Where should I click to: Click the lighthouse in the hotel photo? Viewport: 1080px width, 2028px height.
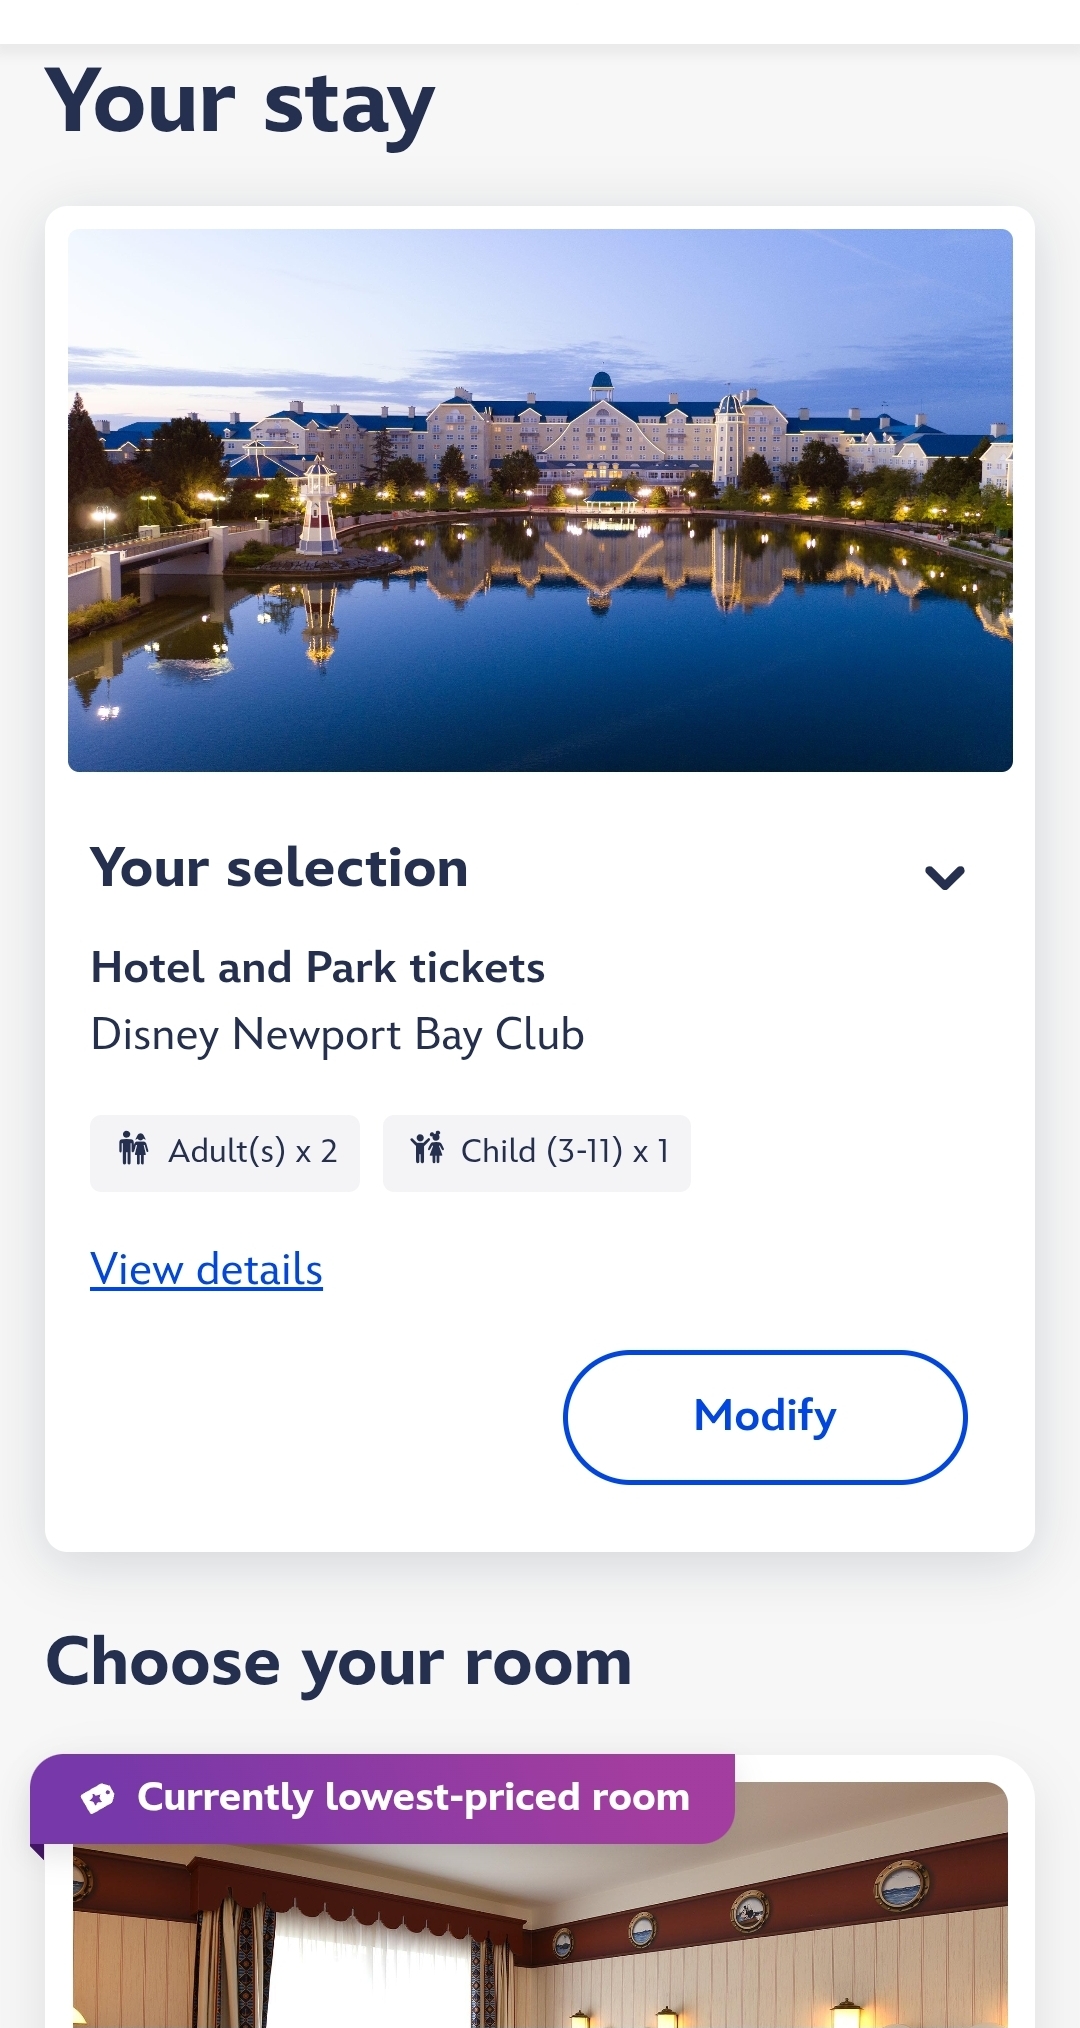click(x=318, y=508)
